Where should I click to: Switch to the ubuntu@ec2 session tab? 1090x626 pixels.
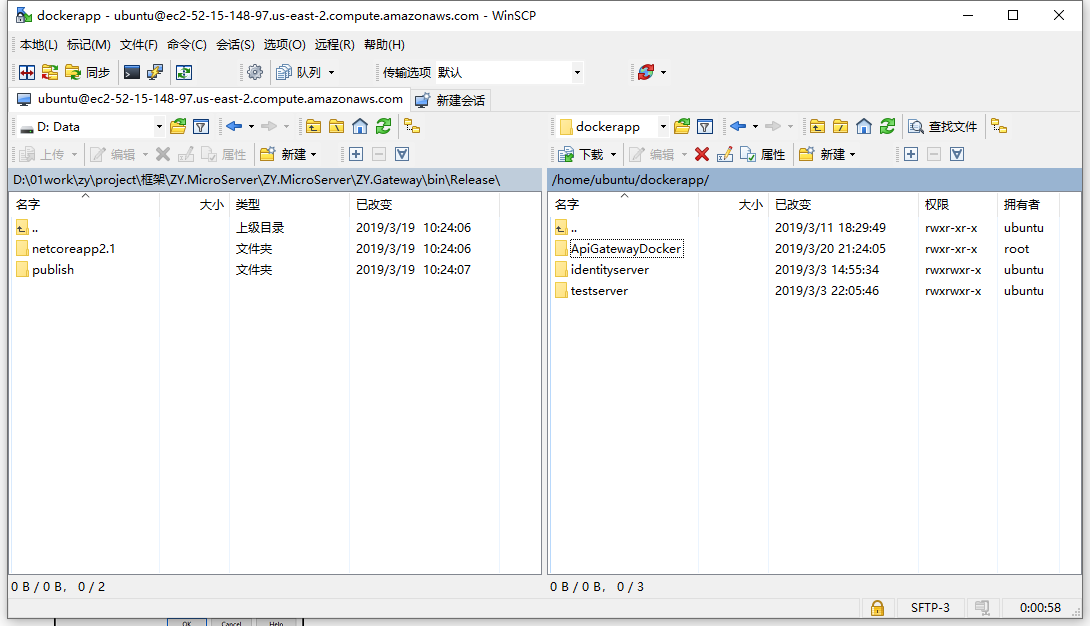click(x=211, y=99)
